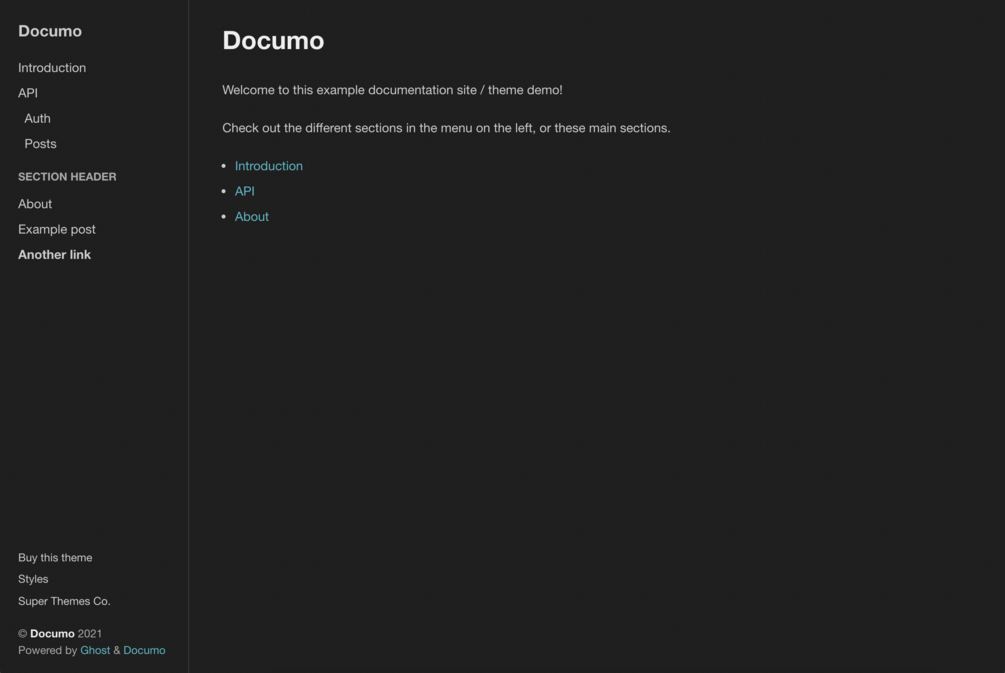Viewport: 1005px width, 673px height.
Task: Visit the Super Themes Co. link
Action: coord(64,601)
